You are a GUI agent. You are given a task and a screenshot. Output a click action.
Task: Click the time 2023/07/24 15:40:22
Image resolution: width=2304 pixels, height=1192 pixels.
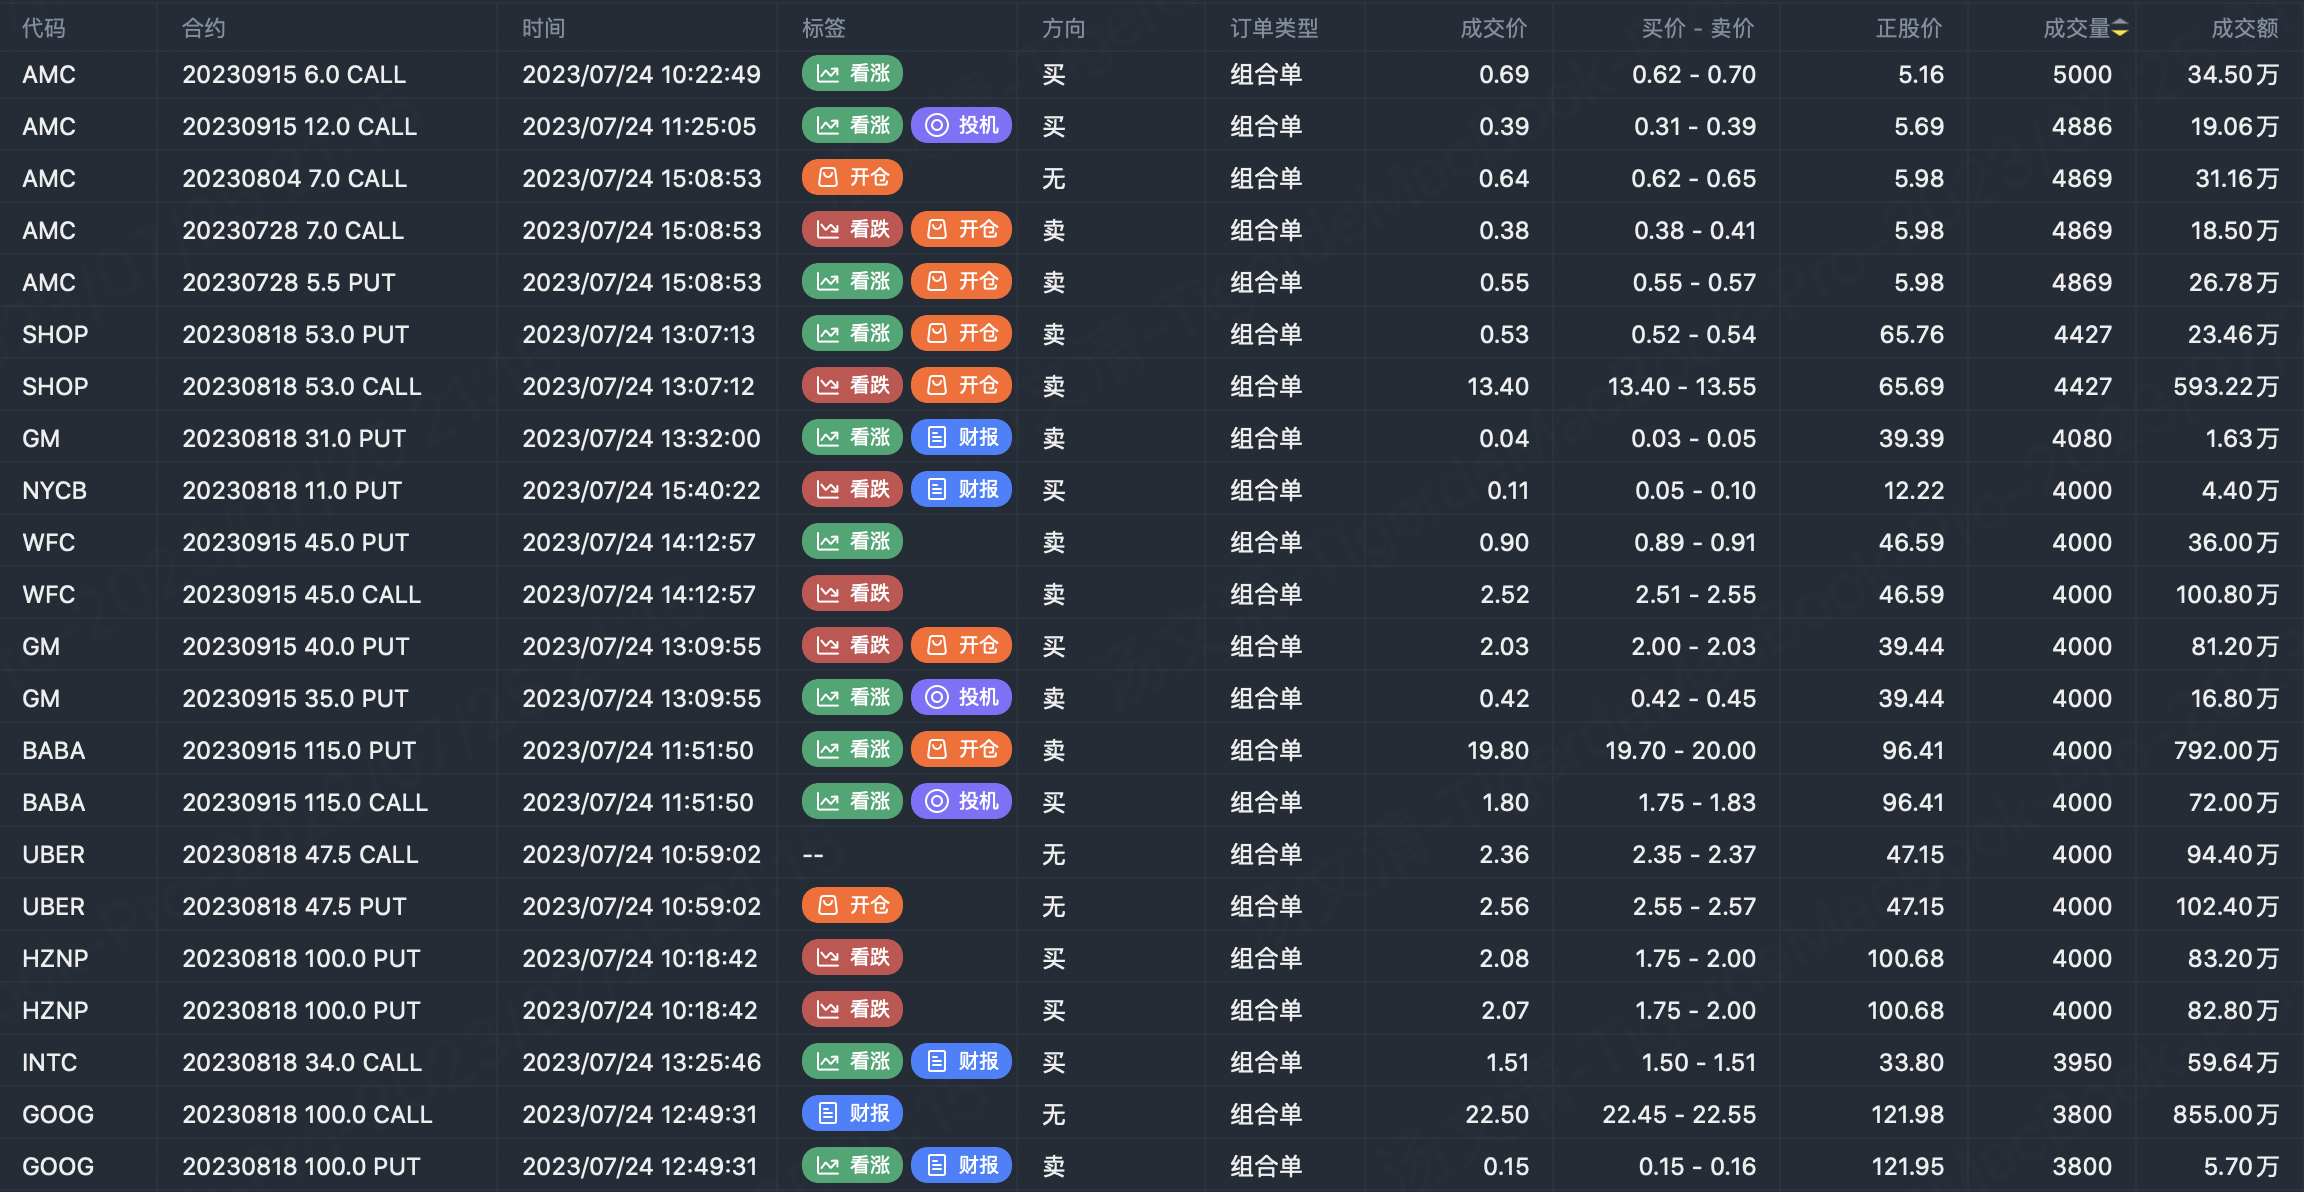pyautogui.click(x=641, y=490)
